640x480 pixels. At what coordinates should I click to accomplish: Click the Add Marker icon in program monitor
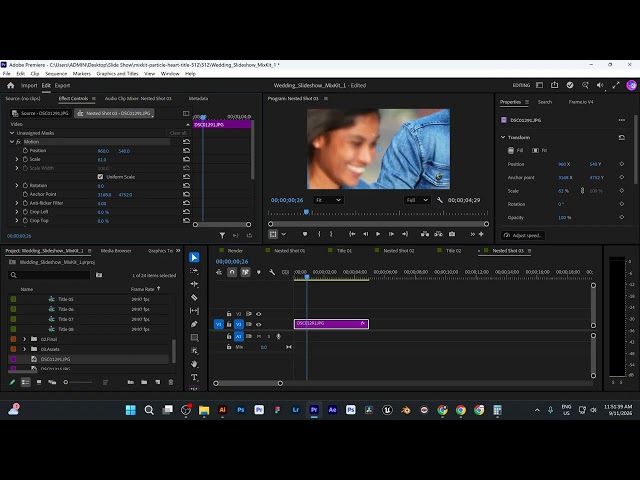(304, 234)
